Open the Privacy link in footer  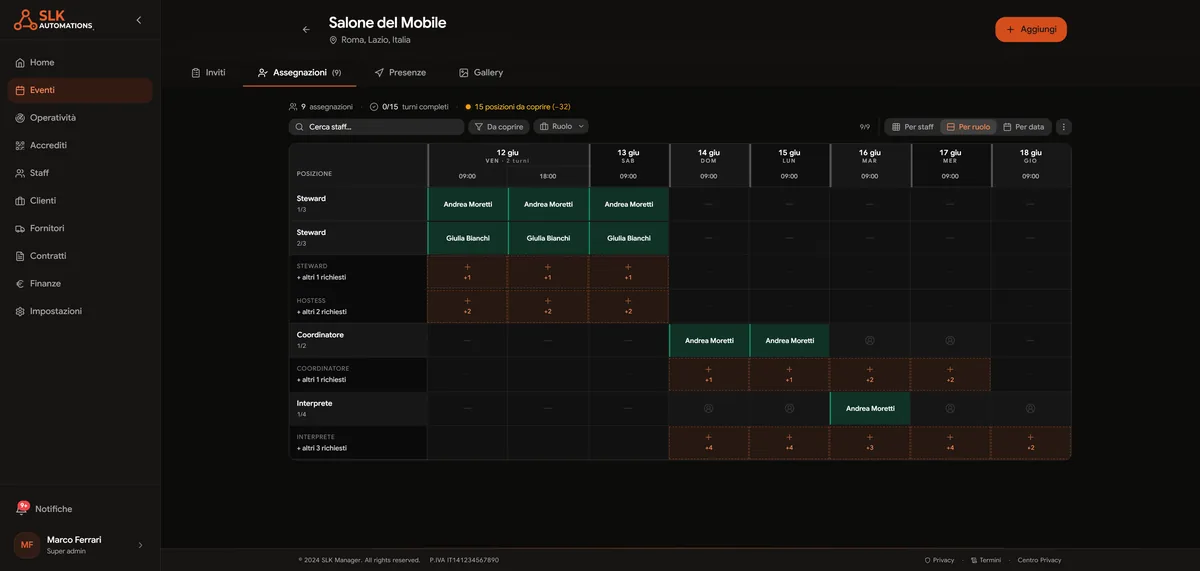tap(939, 560)
